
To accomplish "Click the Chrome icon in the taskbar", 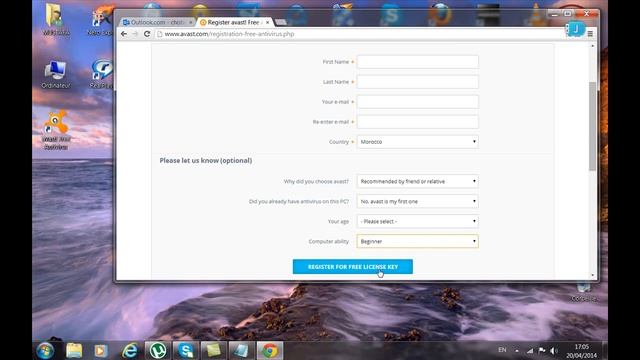I will [x=270, y=351].
